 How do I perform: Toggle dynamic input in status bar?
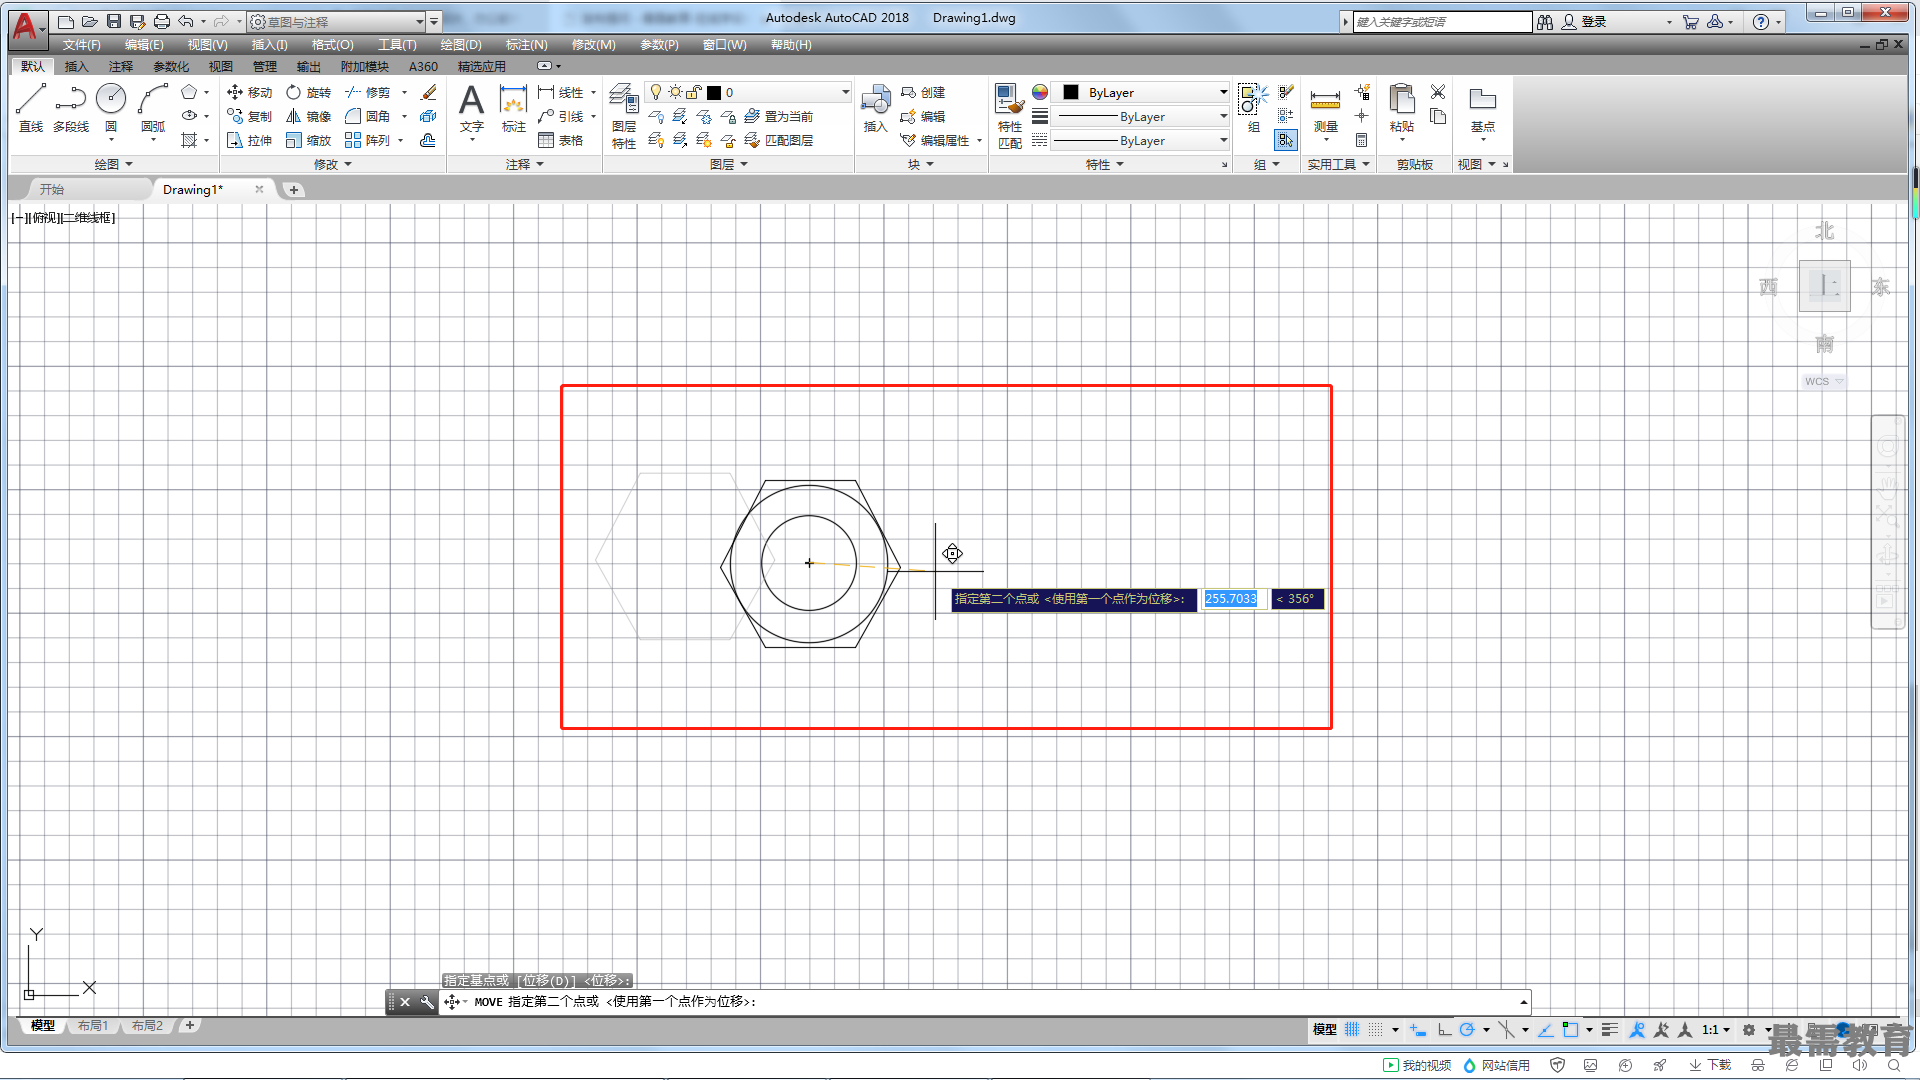click(x=1418, y=1030)
